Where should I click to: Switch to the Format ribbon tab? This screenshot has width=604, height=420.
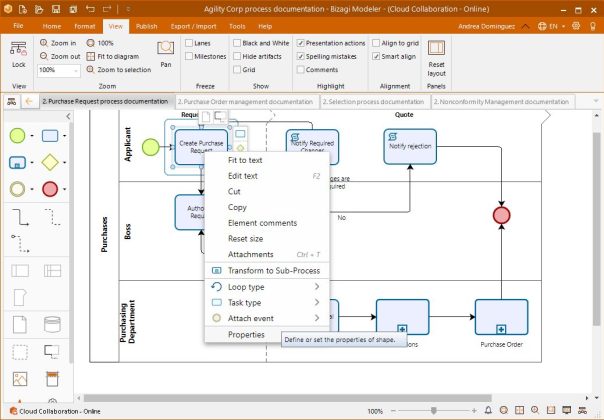coord(85,26)
